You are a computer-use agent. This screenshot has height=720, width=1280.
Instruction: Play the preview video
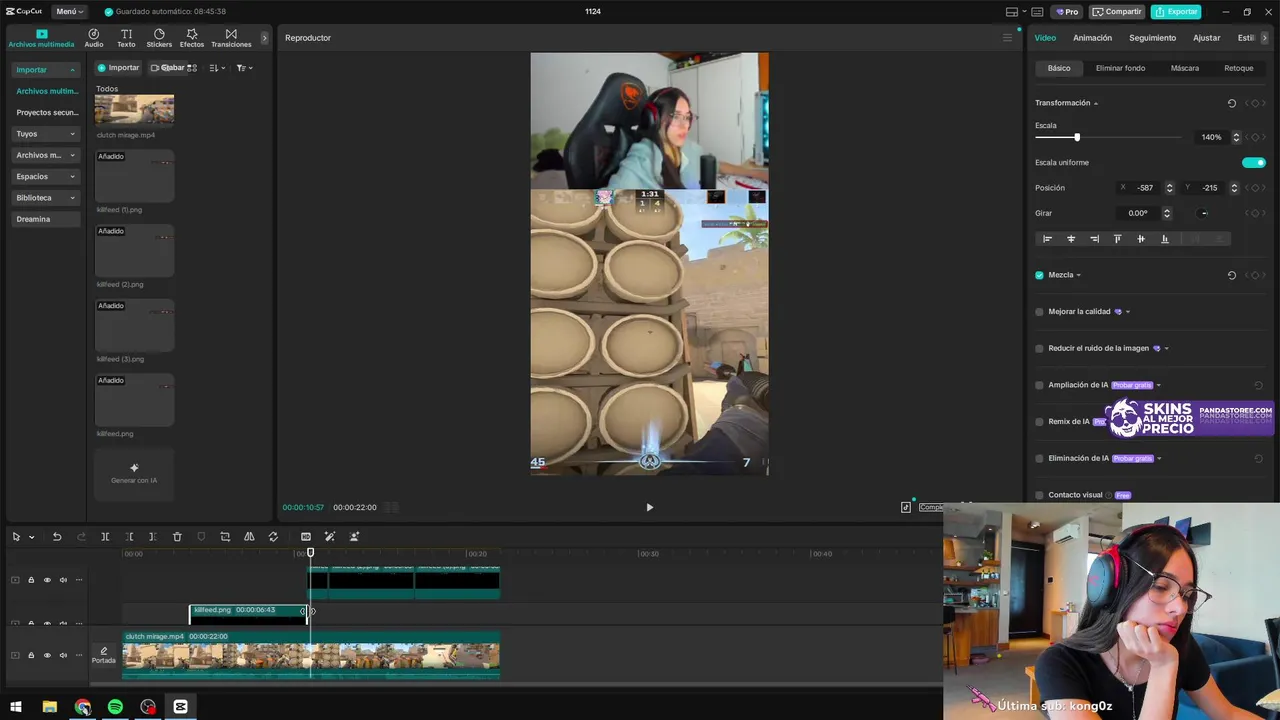(649, 507)
